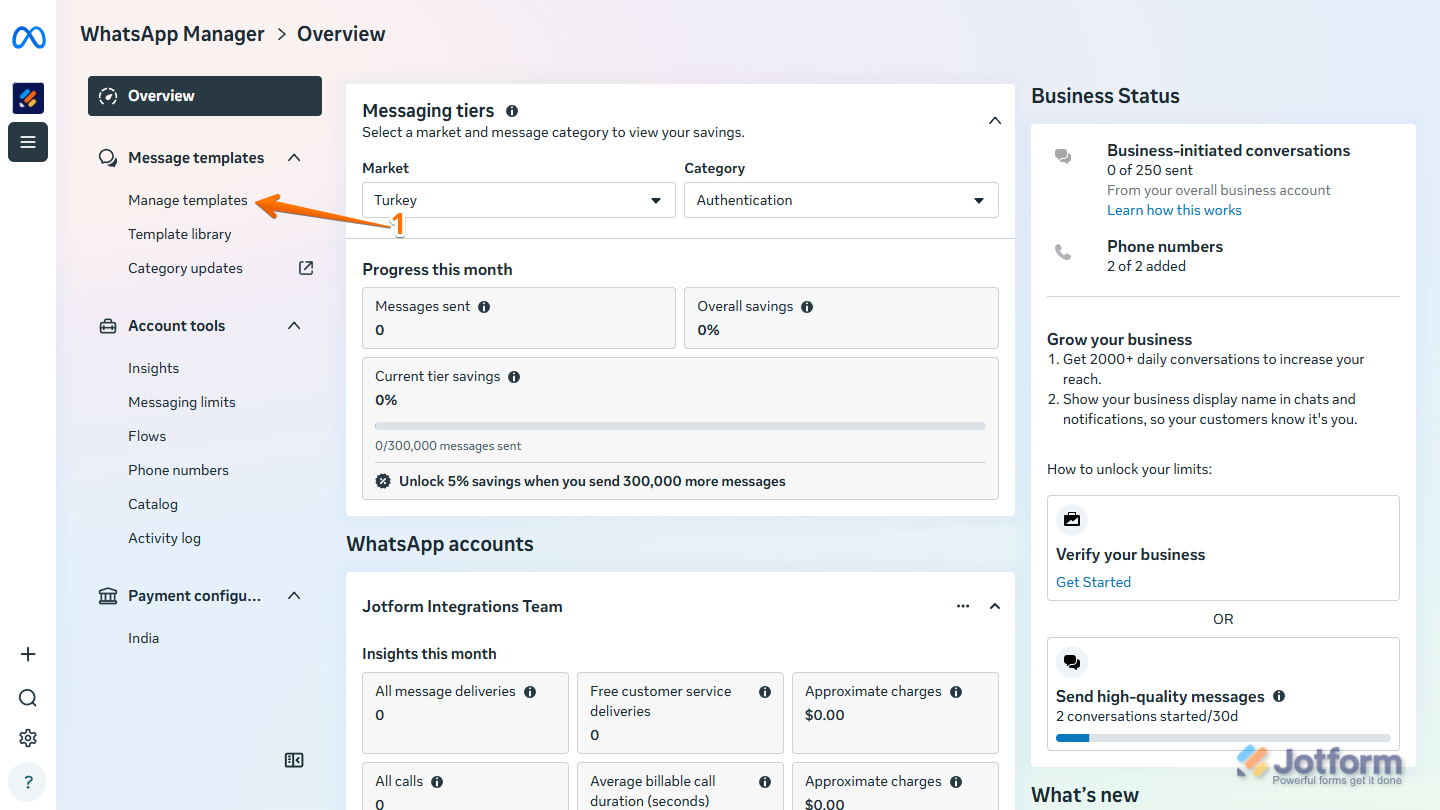The width and height of the screenshot is (1440, 810).
Task: Click the Send high-quality messages info icon
Action: pyautogui.click(x=1279, y=696)
